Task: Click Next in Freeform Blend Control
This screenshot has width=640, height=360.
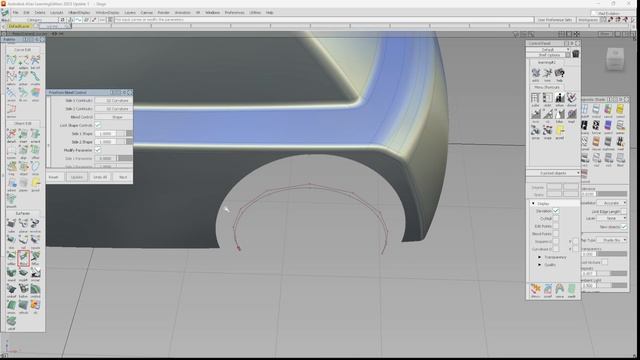Action: 123,177
